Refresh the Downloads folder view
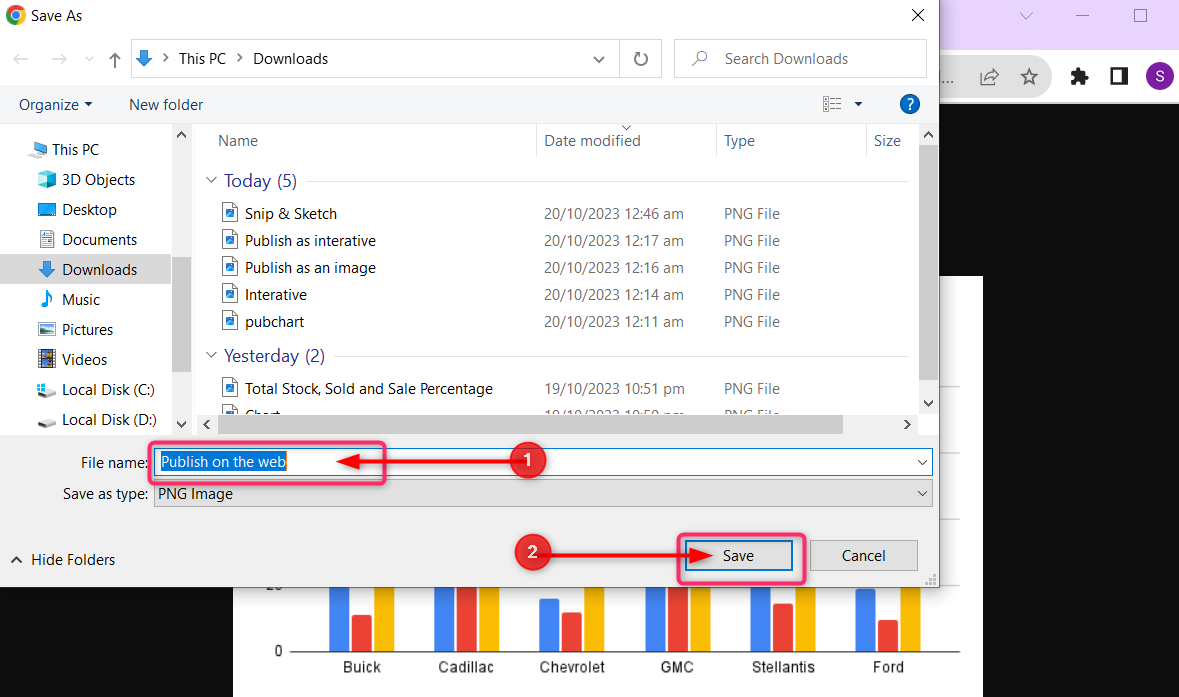 (x=640, y=59)
